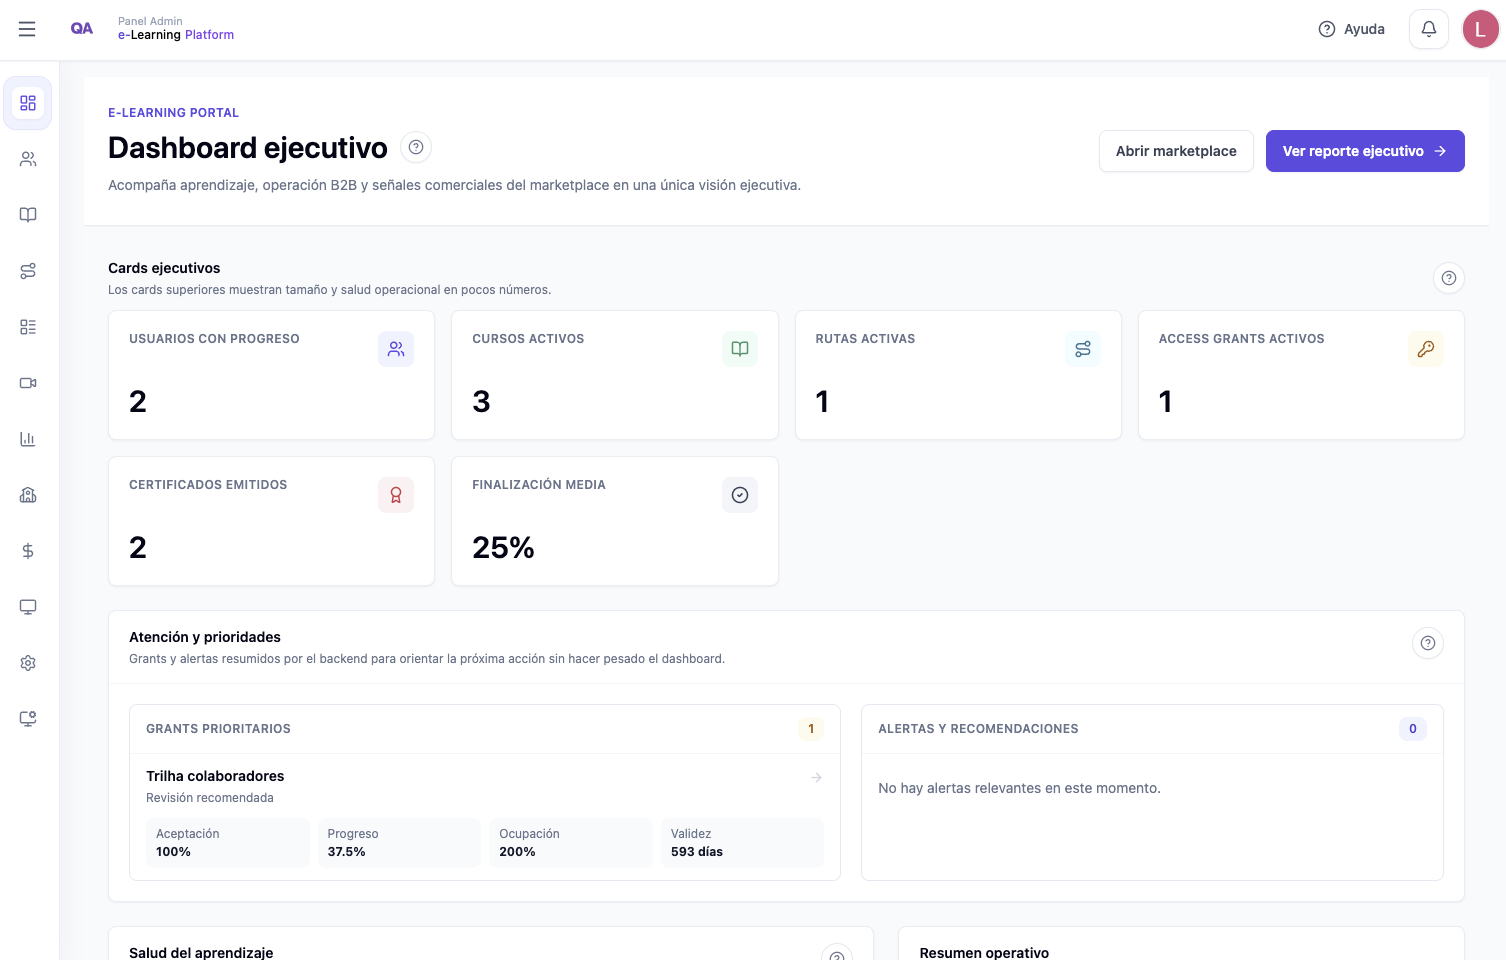Click the Usuarios con progreso card value 2
Screen dimensions: 1506x960
pyautogui.click(x=138, y=402)
